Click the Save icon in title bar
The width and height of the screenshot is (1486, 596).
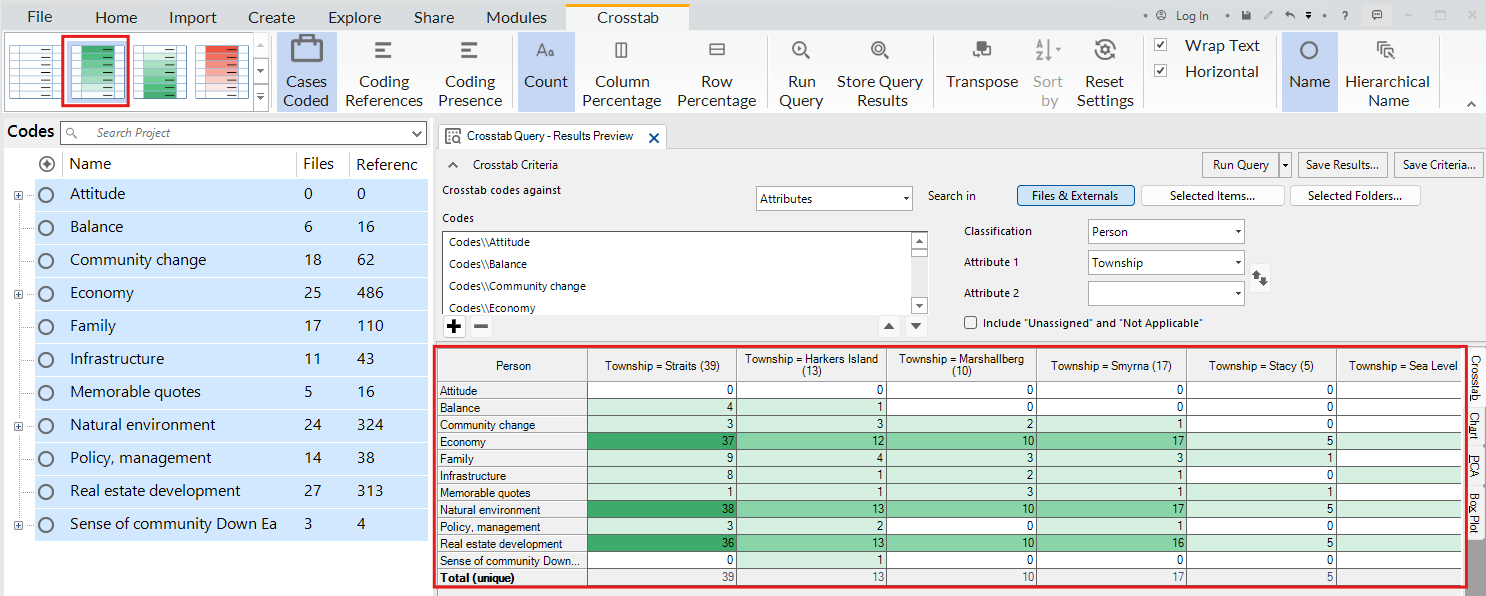click(1246, 16)
